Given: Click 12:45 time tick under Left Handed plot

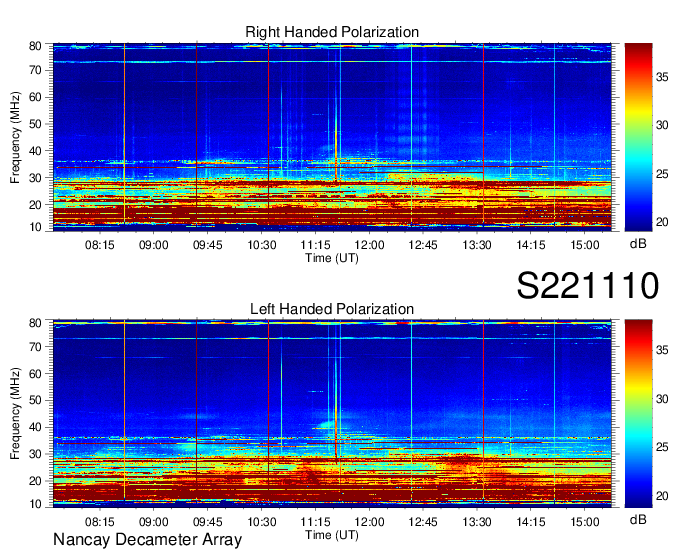Looking at the screenshot, I should [x=423, y=522].
